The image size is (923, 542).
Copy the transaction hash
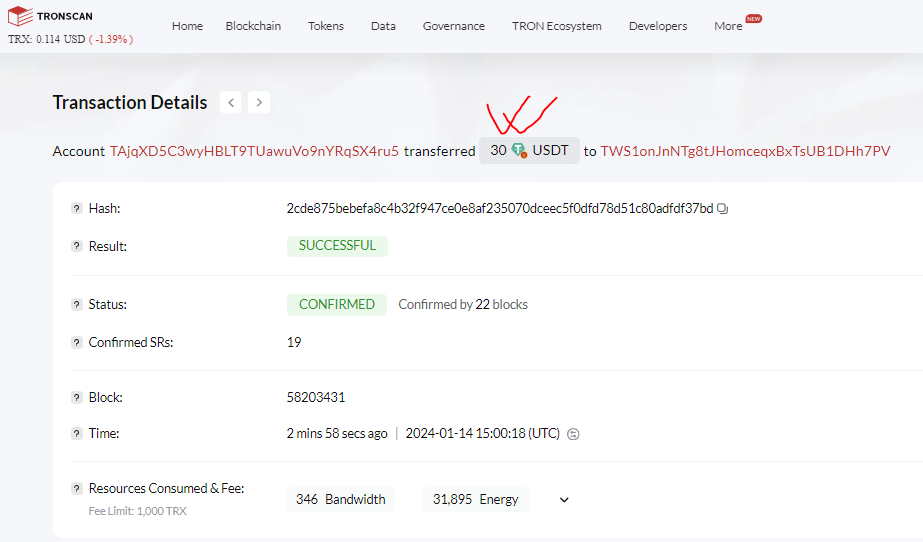click(723, 208)
